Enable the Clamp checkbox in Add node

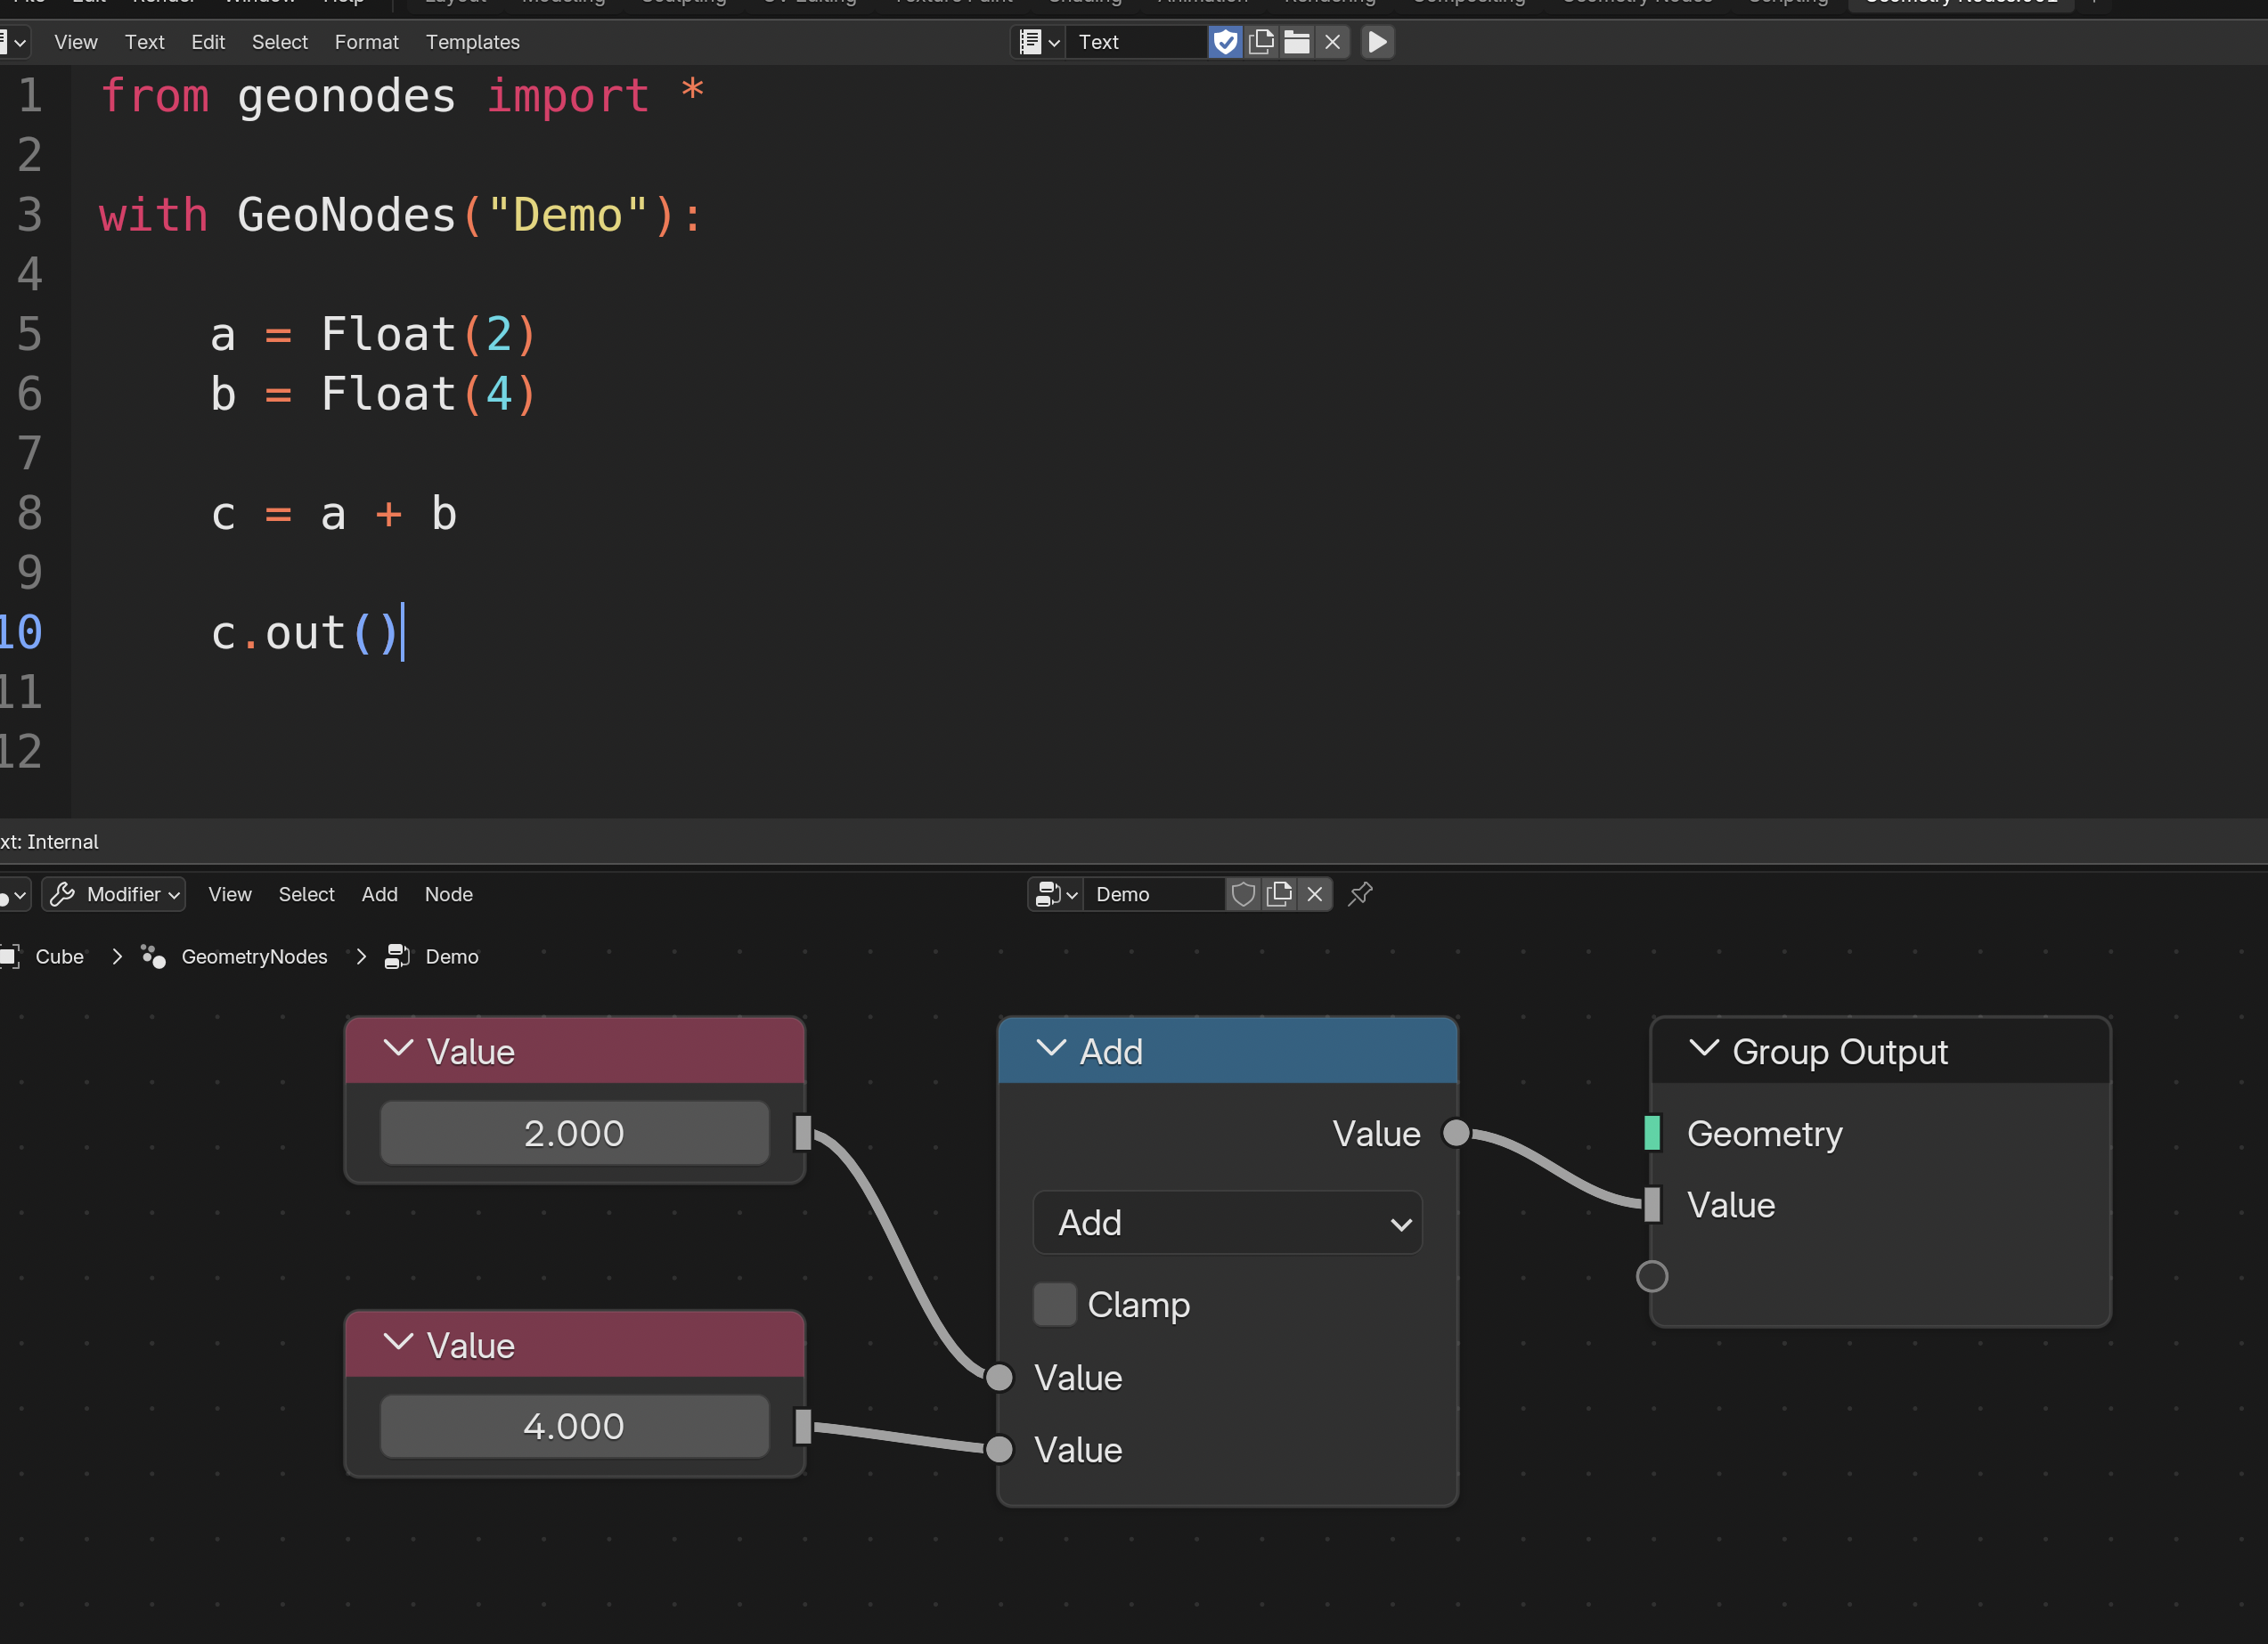1054,1305
